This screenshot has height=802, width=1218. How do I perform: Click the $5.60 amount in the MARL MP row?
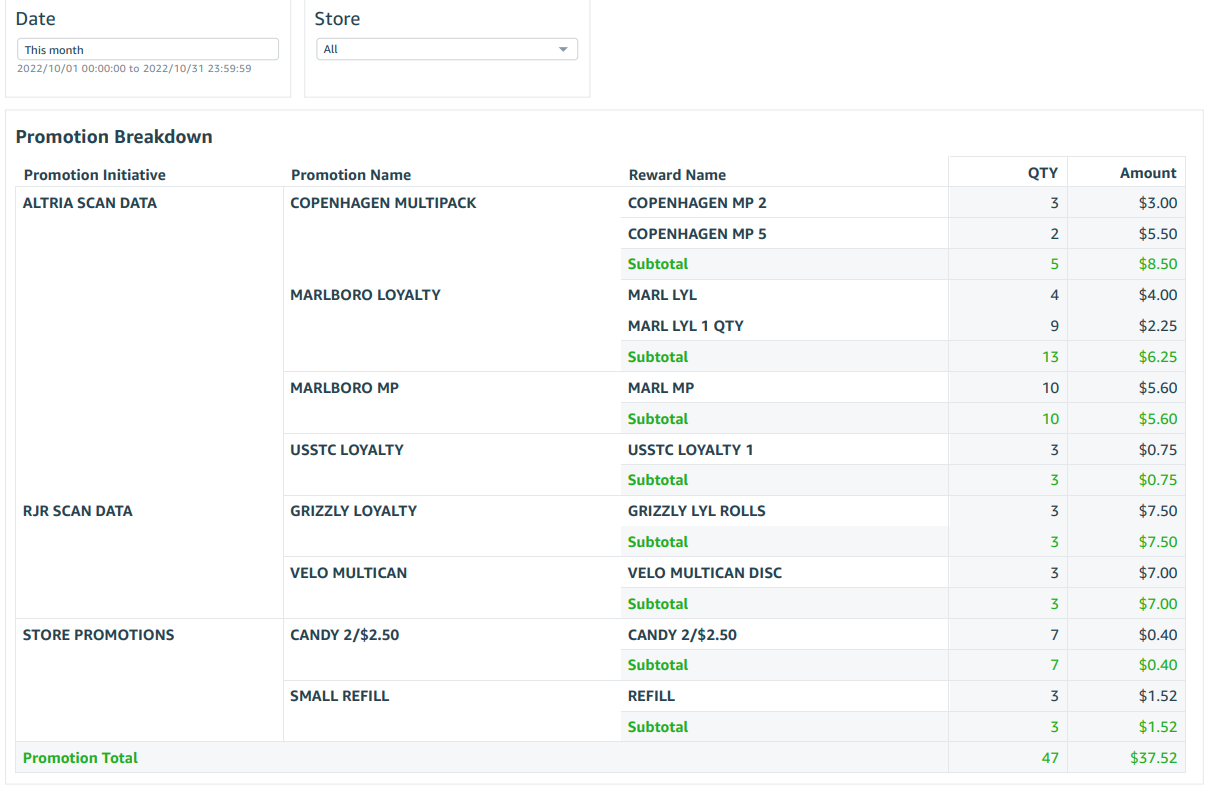[x=1158, y=388]
